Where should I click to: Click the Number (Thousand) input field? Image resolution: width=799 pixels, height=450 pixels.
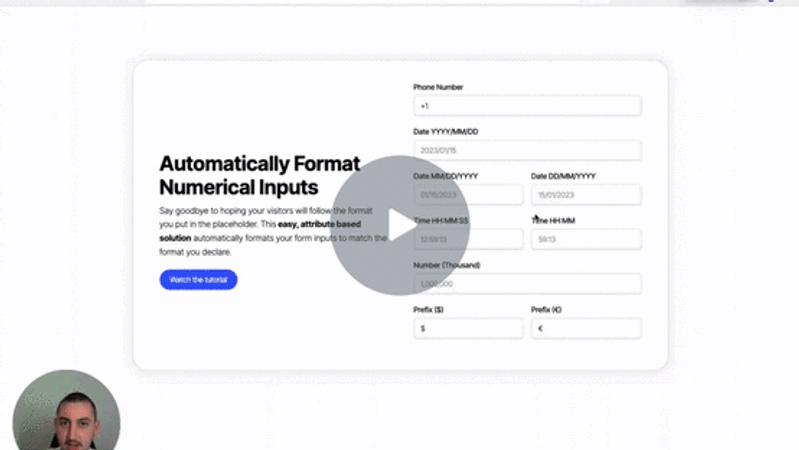click(527, 284)
